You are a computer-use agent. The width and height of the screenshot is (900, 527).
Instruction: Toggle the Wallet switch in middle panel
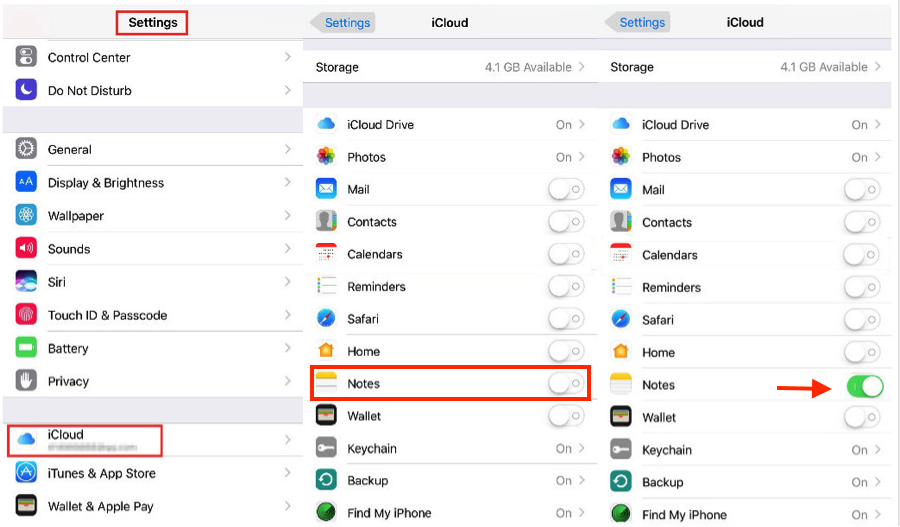point(566,416)
